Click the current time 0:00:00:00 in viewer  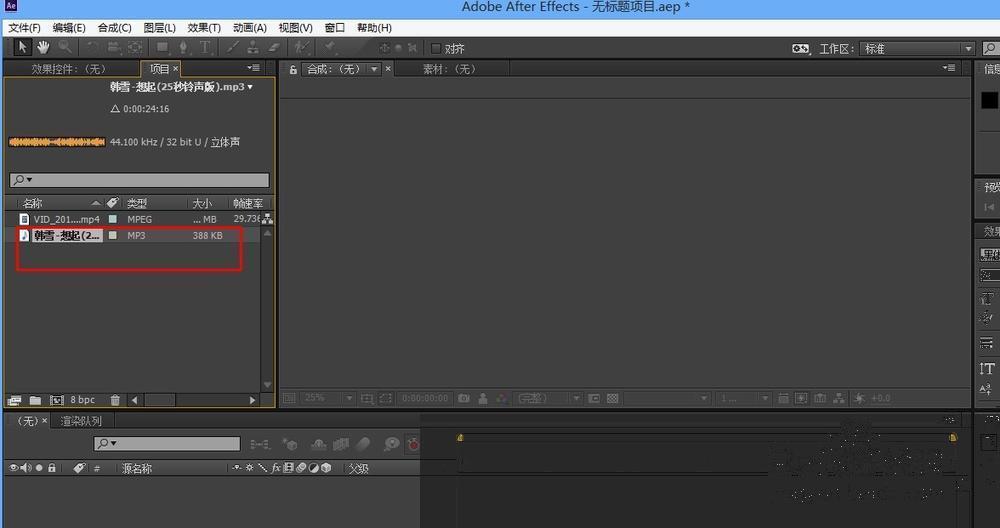pyautogui.click(x=425, y=398)
